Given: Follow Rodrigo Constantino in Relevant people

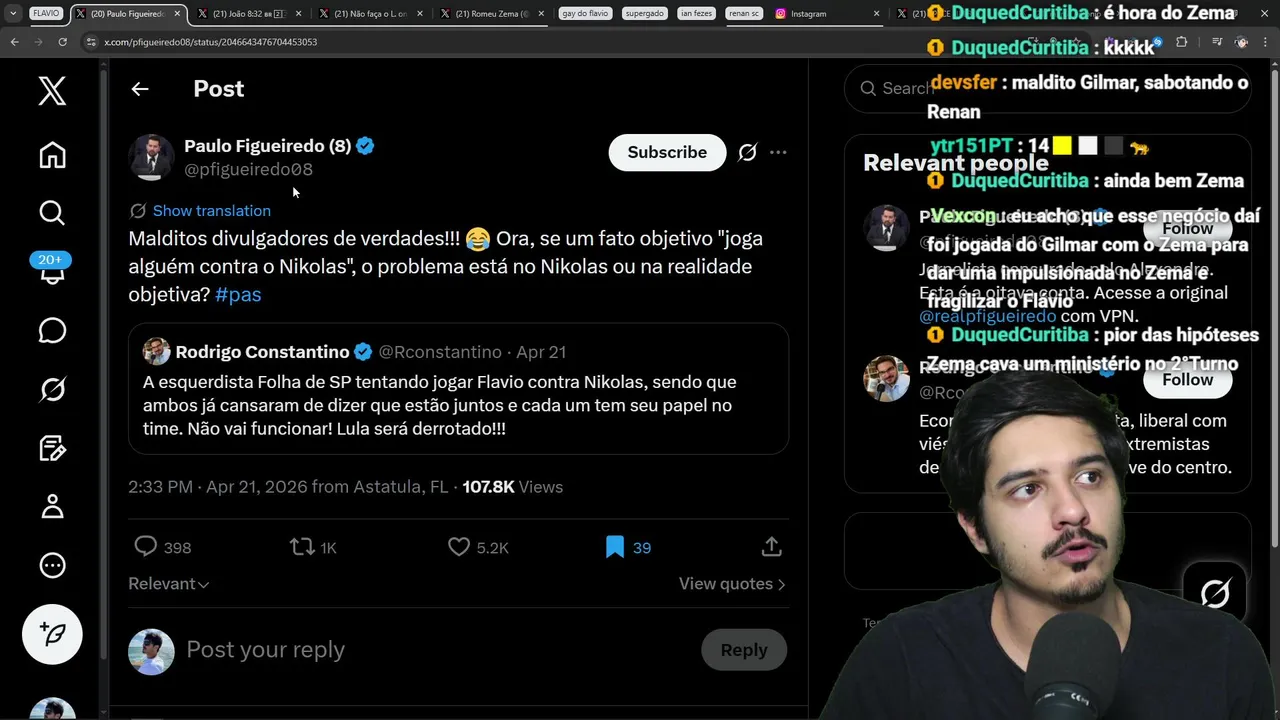Looking at the screenshot, I should [x=1187, y=380].
